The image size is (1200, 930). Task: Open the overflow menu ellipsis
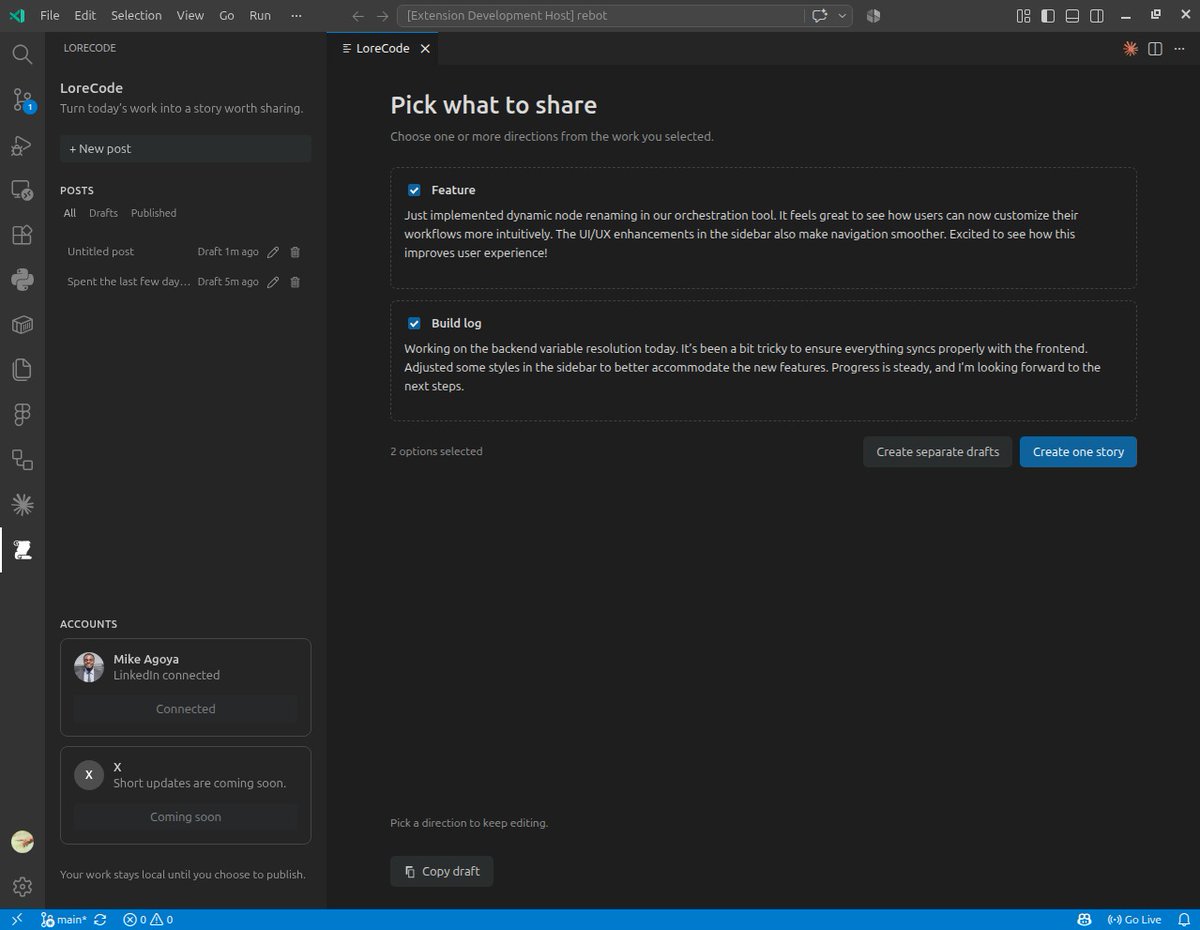(x=295, y=16)
